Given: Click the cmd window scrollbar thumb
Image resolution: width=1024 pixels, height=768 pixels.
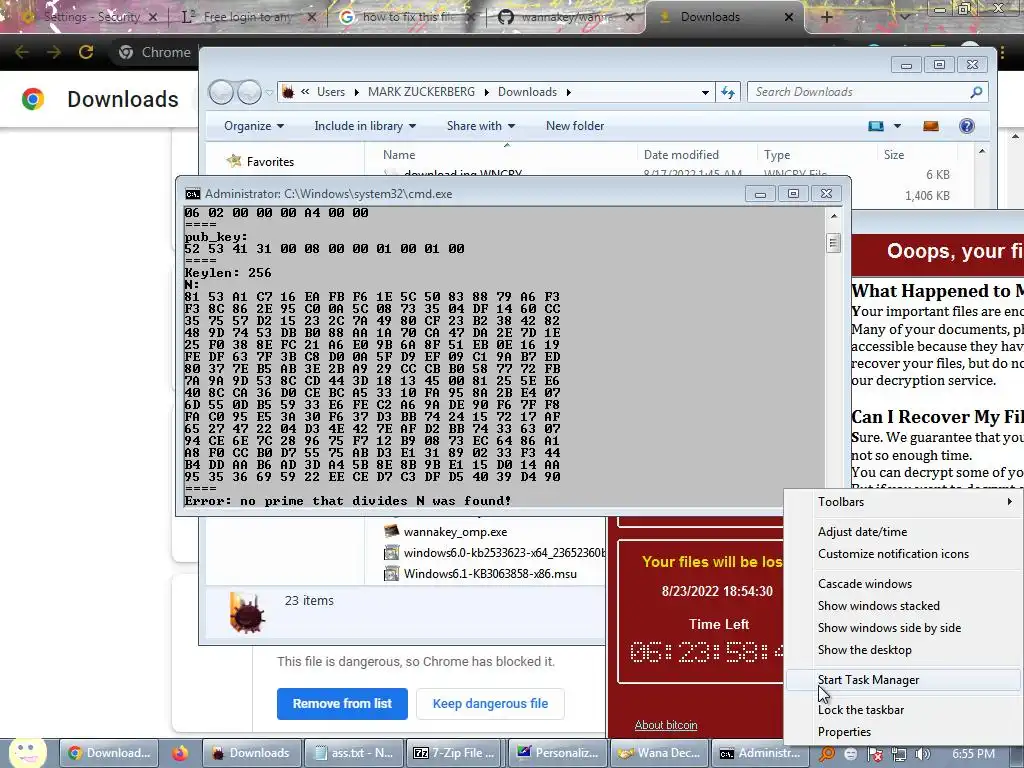Looking at the screenshot, I should 833,243.
